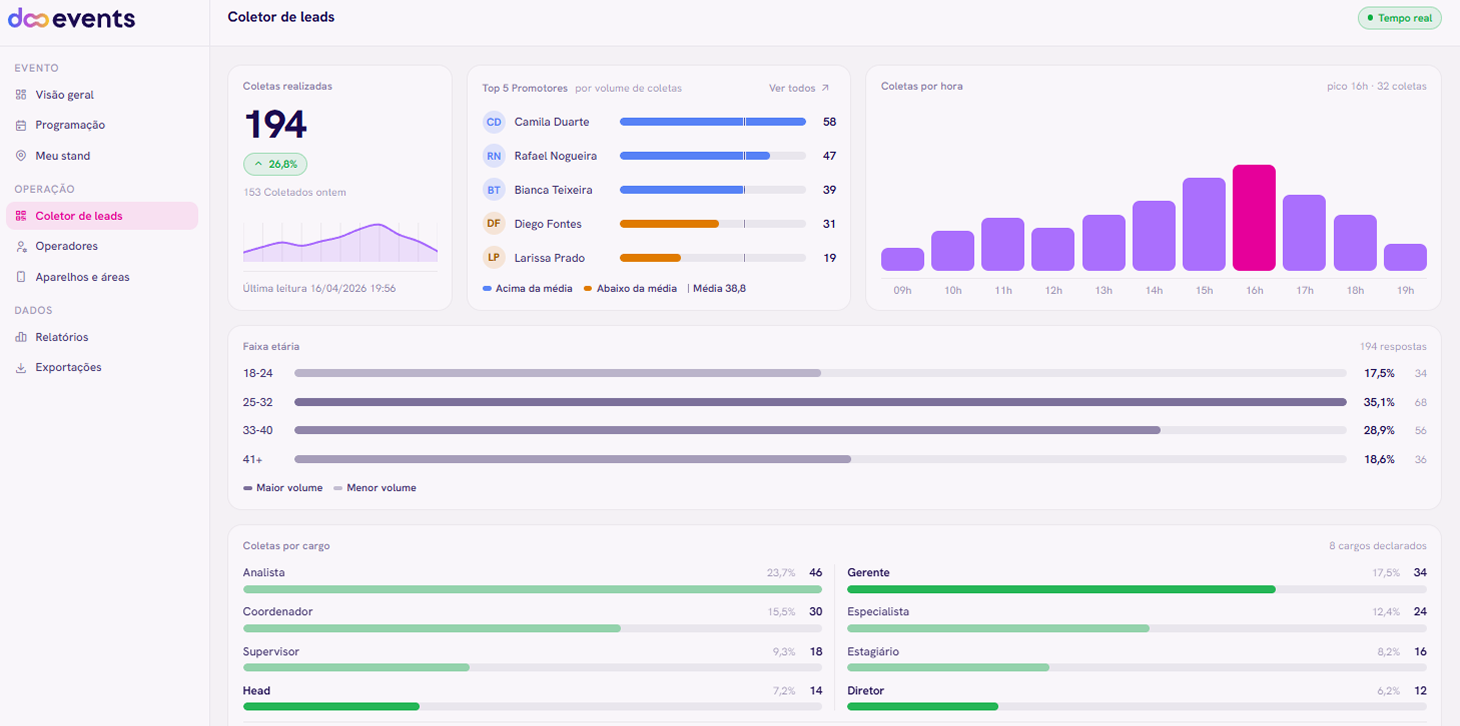Screen dimensions: 1460x726
Task: Click the 26,8% growth badge
Action: coord(275,164)
